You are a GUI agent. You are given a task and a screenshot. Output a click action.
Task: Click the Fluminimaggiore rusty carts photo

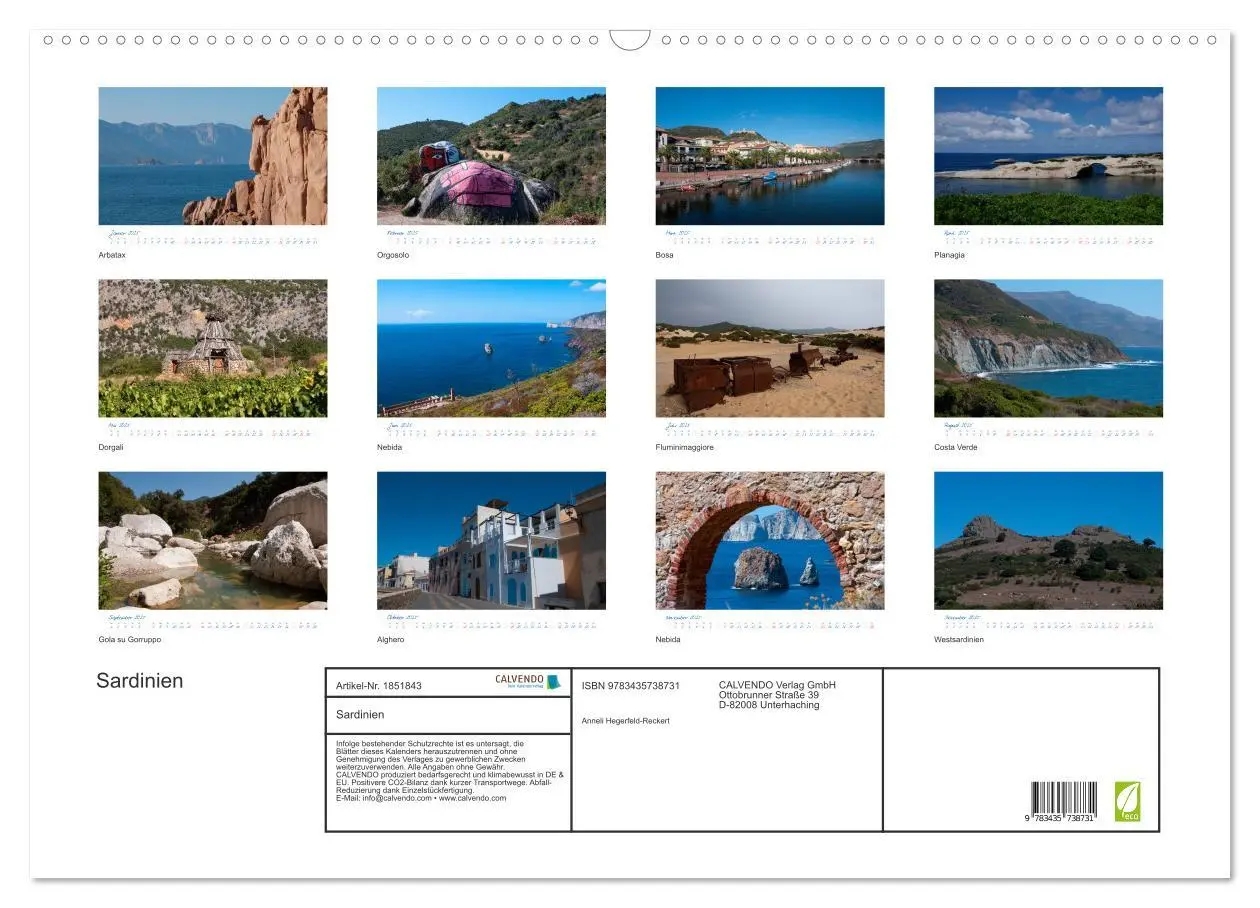coord(770,348)
